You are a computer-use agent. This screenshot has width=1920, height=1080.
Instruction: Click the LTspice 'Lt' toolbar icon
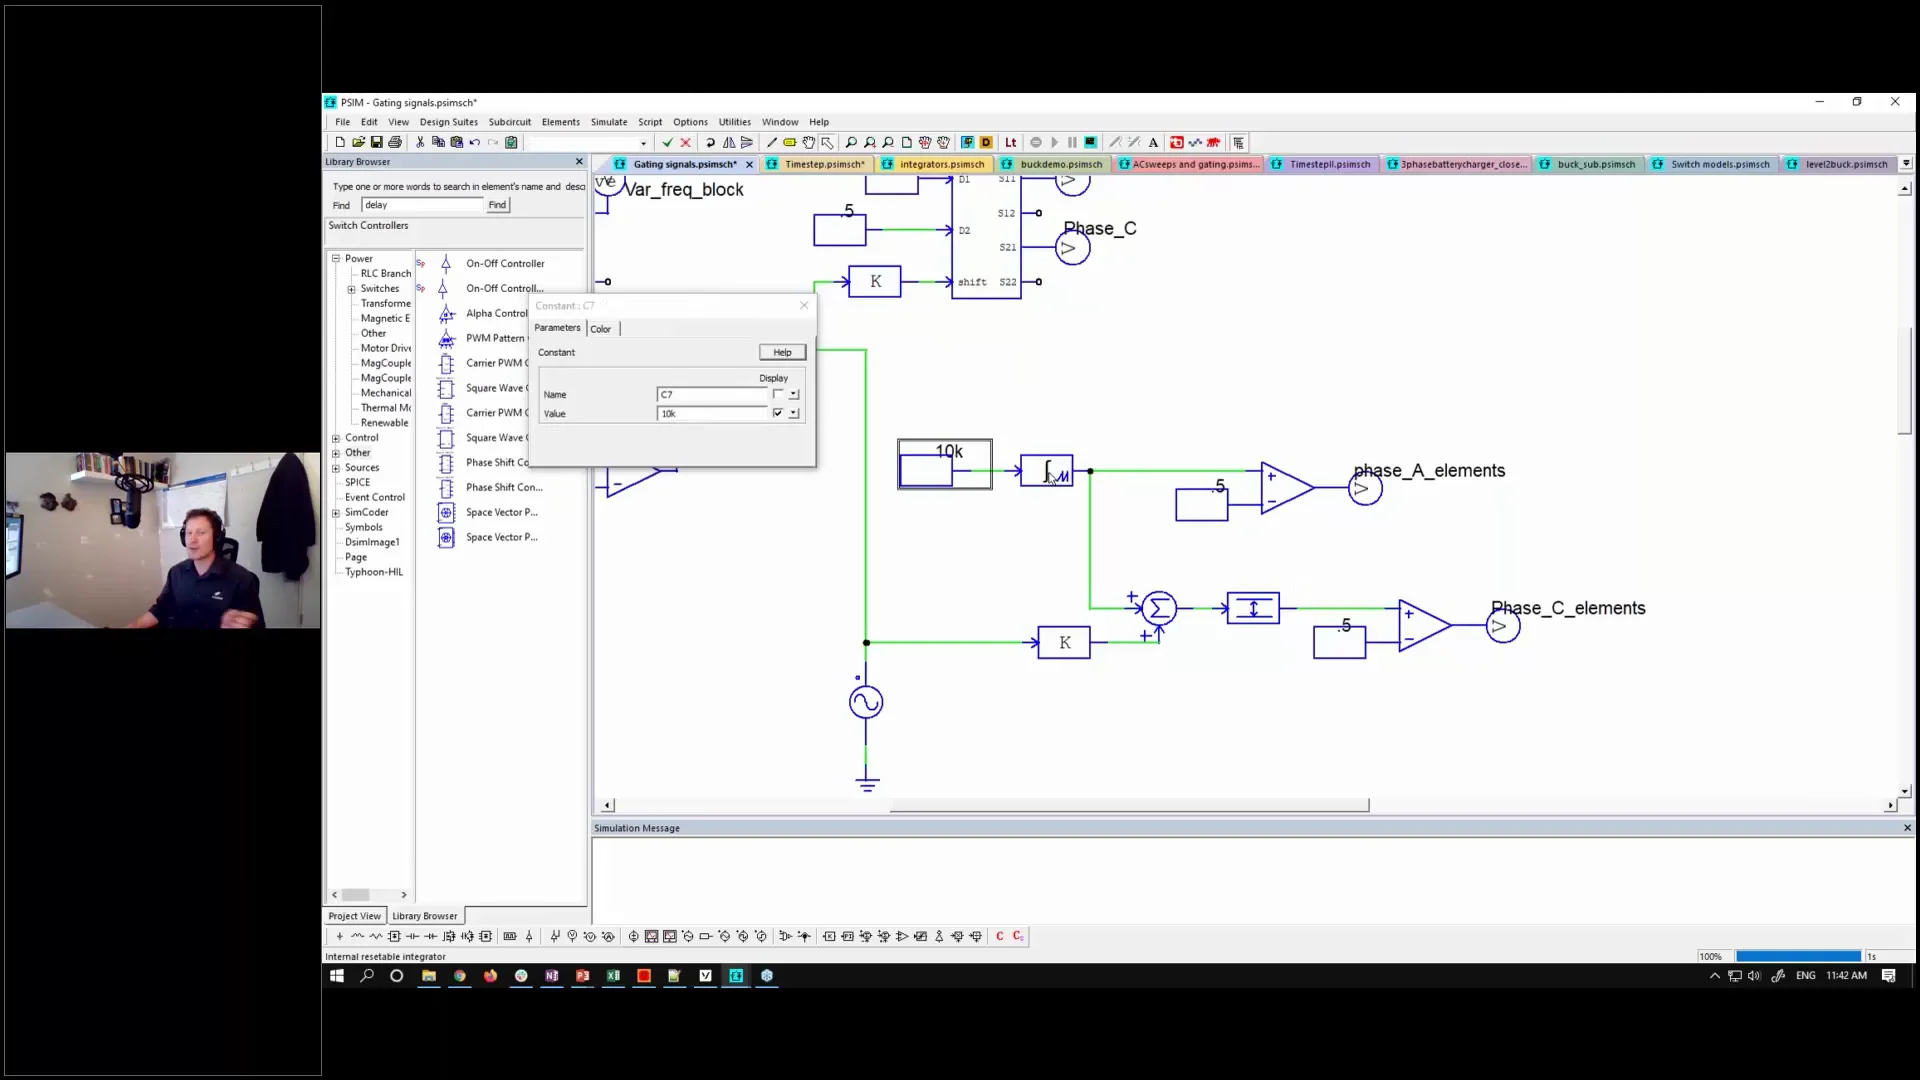tap(1010, 143)
